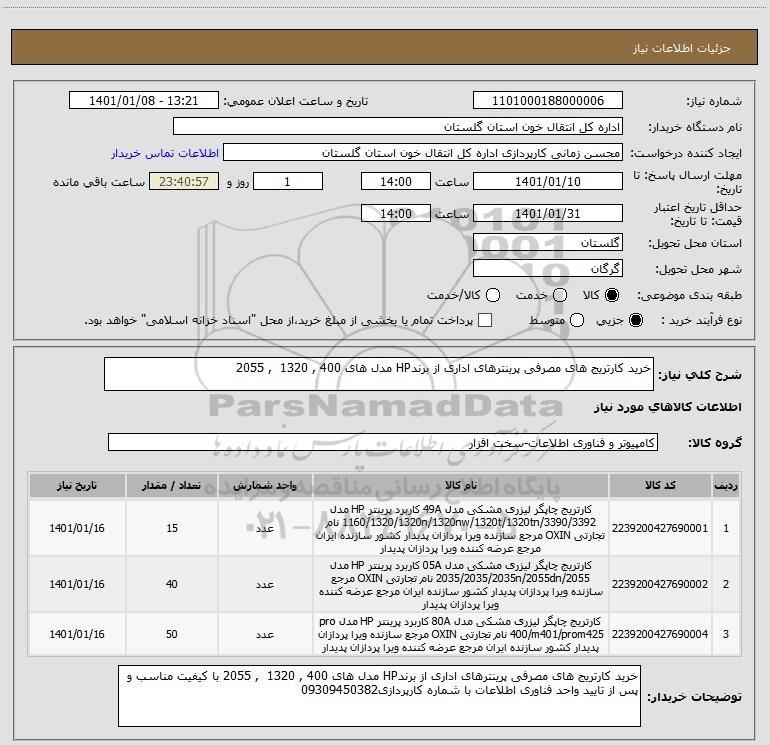Click the price validity date 1401/01/31 field

(548, 213)
